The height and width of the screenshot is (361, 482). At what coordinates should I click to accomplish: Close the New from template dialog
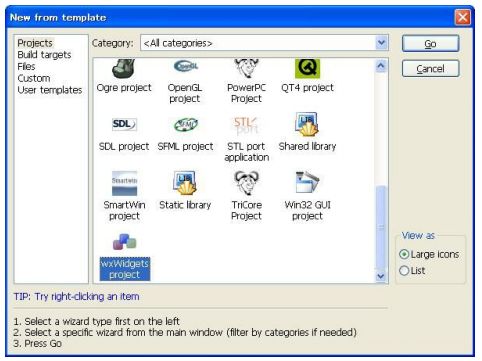(463, 17)
